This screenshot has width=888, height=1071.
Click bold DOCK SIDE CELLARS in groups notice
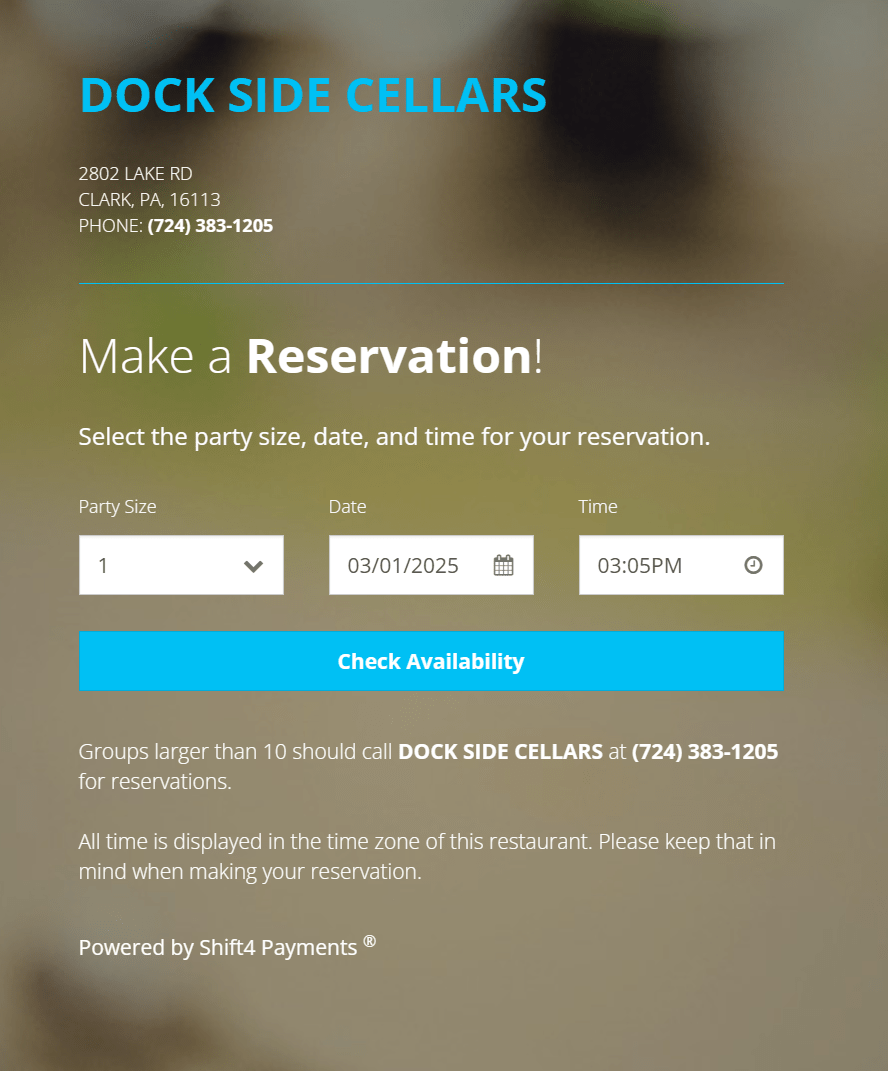pos(500,751)
